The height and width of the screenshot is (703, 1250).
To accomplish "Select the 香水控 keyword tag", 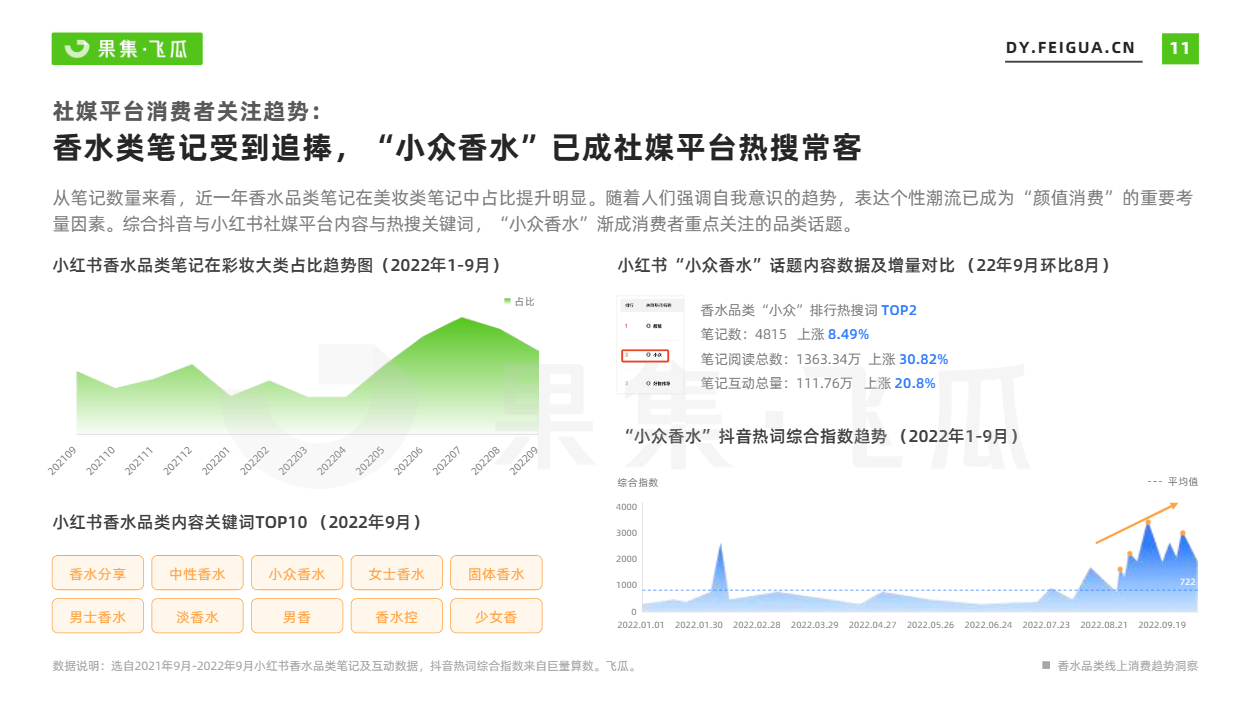I will pyautogui.click(x=397, y=617).
